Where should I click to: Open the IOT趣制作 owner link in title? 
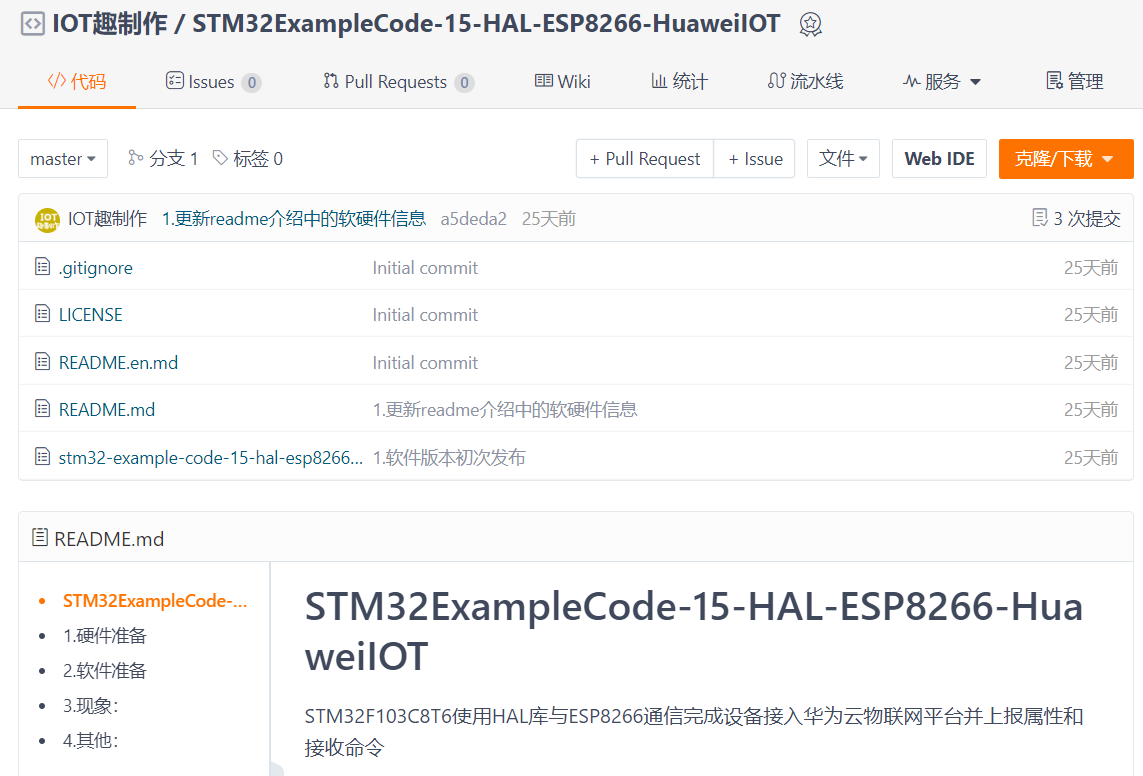click(109, 23)
